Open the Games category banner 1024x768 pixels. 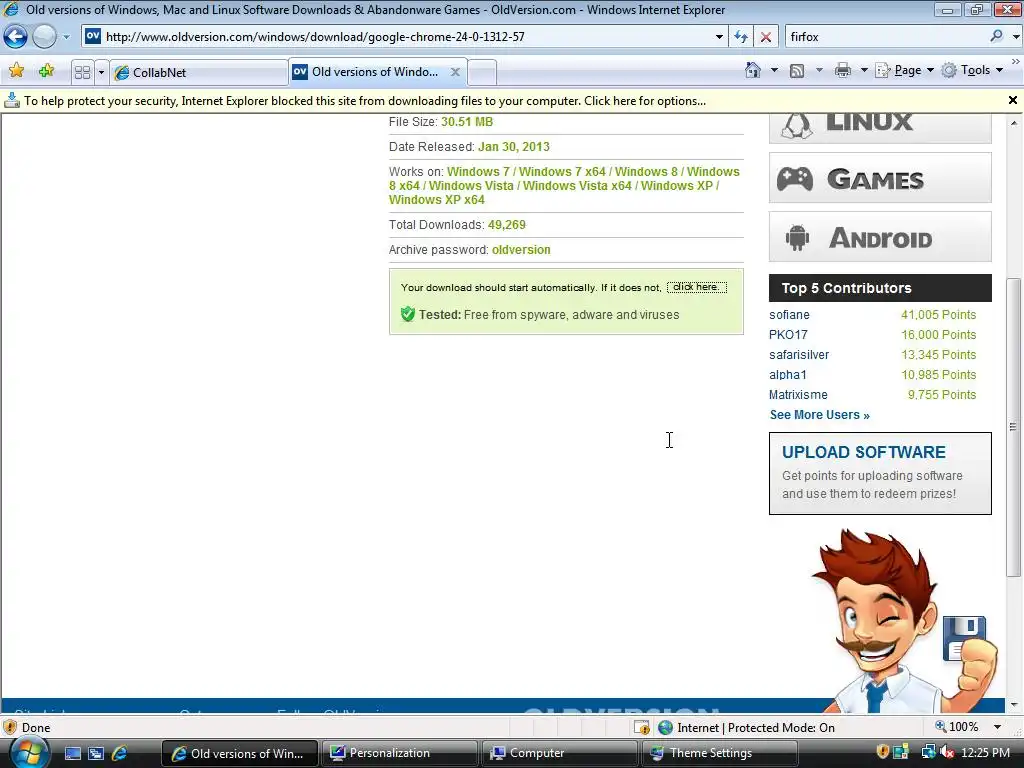tap(880, 178)
